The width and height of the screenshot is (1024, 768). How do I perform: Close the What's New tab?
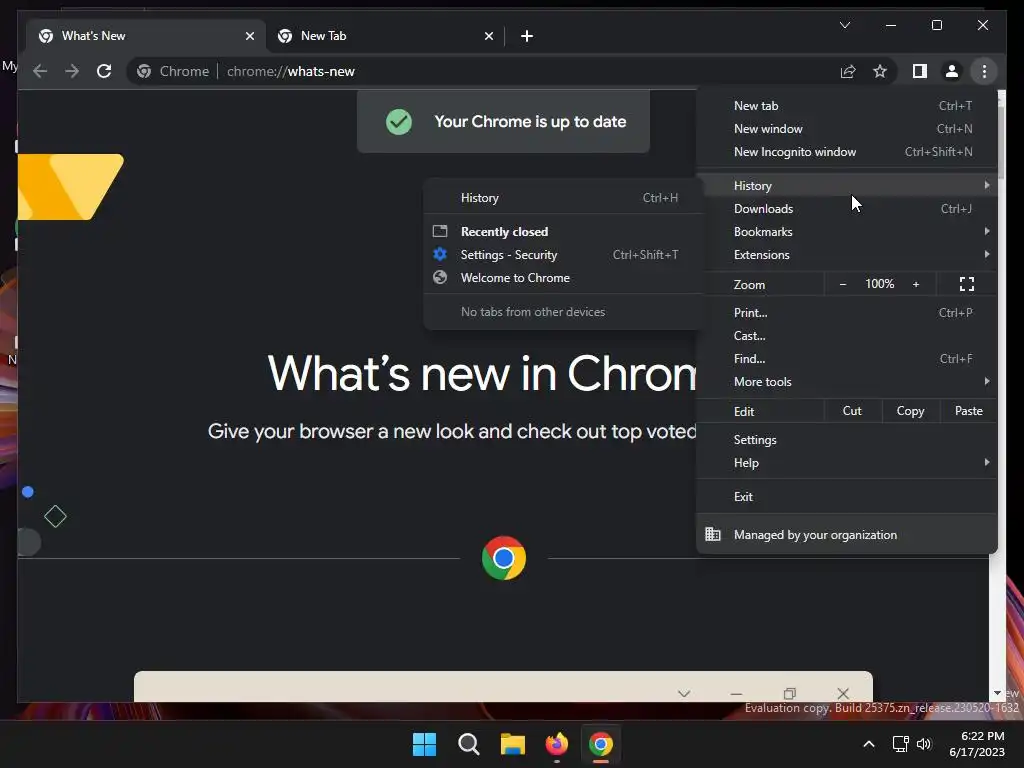tap(249, 36)
